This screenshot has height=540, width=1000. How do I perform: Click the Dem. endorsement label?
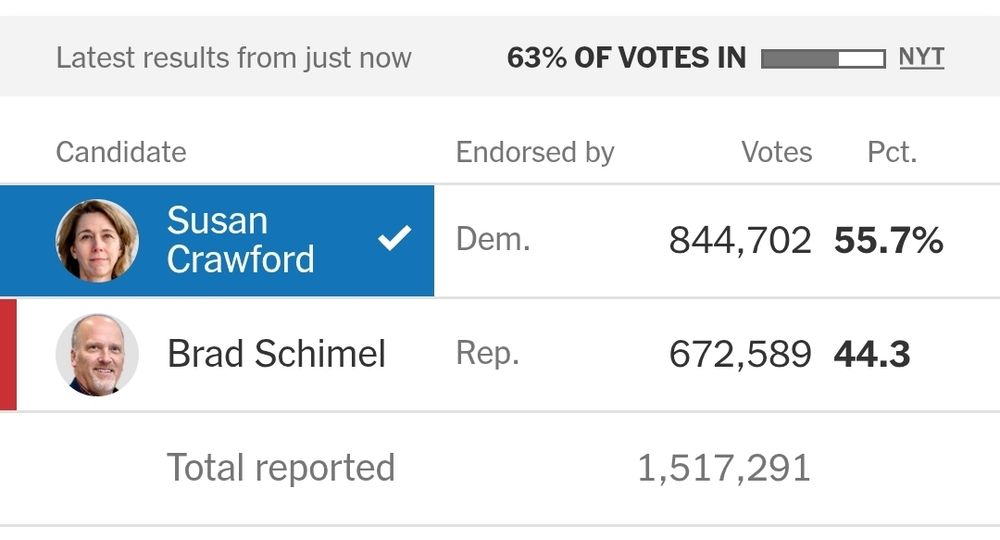[x=493, y=240]
